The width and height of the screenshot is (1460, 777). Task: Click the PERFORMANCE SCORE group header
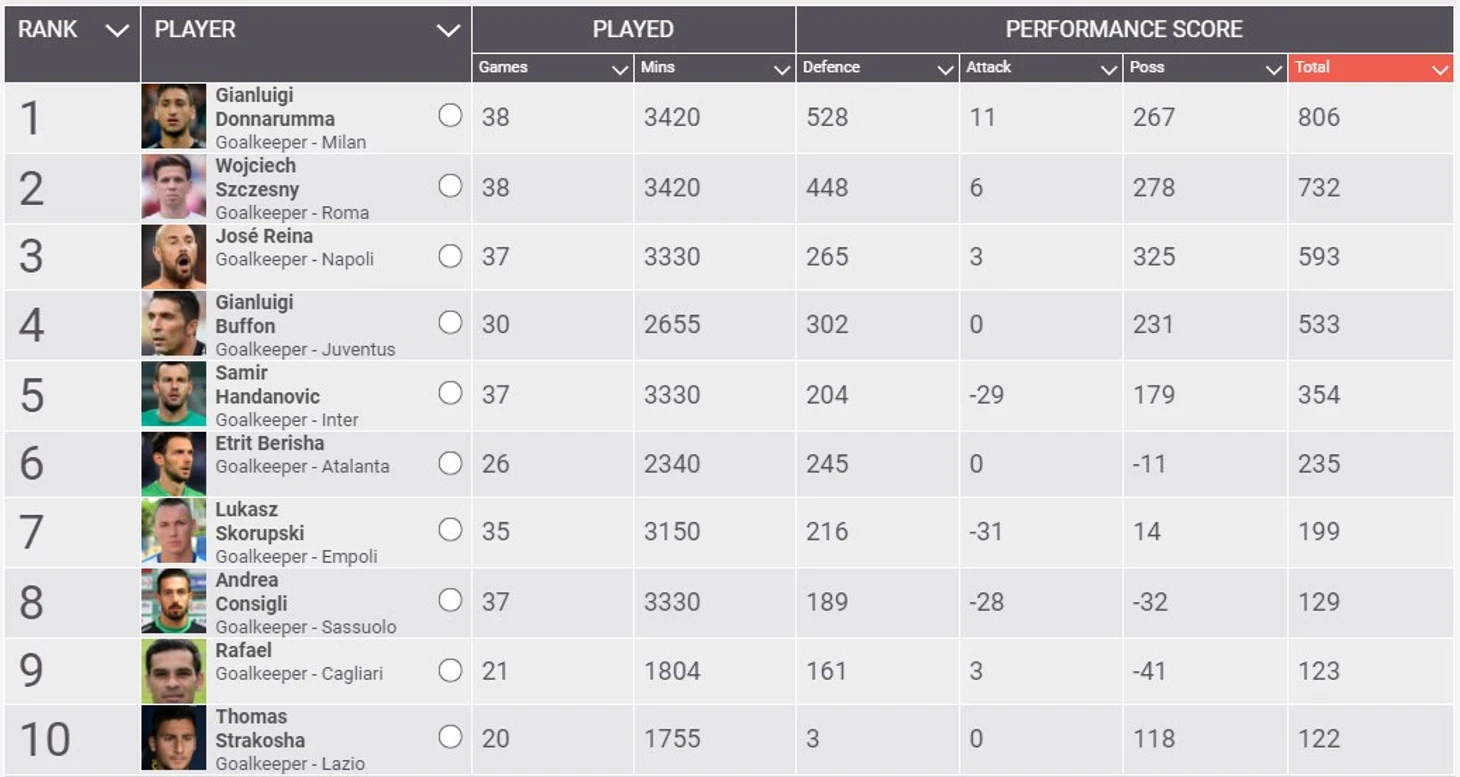pos(1124,29)
